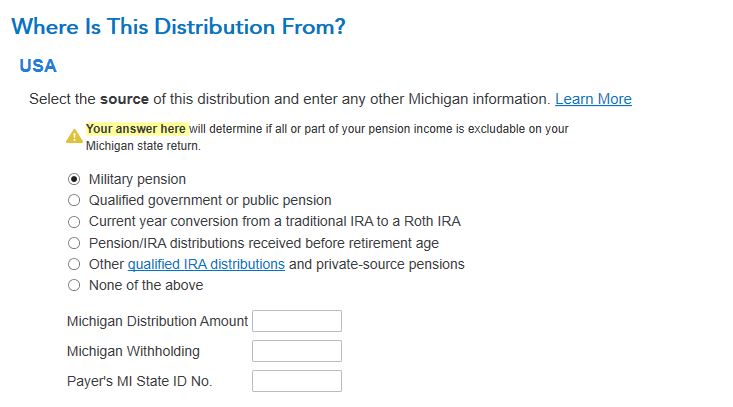
Task: Select Current year conversion to Roth IRA
Action: click(74, 222)
